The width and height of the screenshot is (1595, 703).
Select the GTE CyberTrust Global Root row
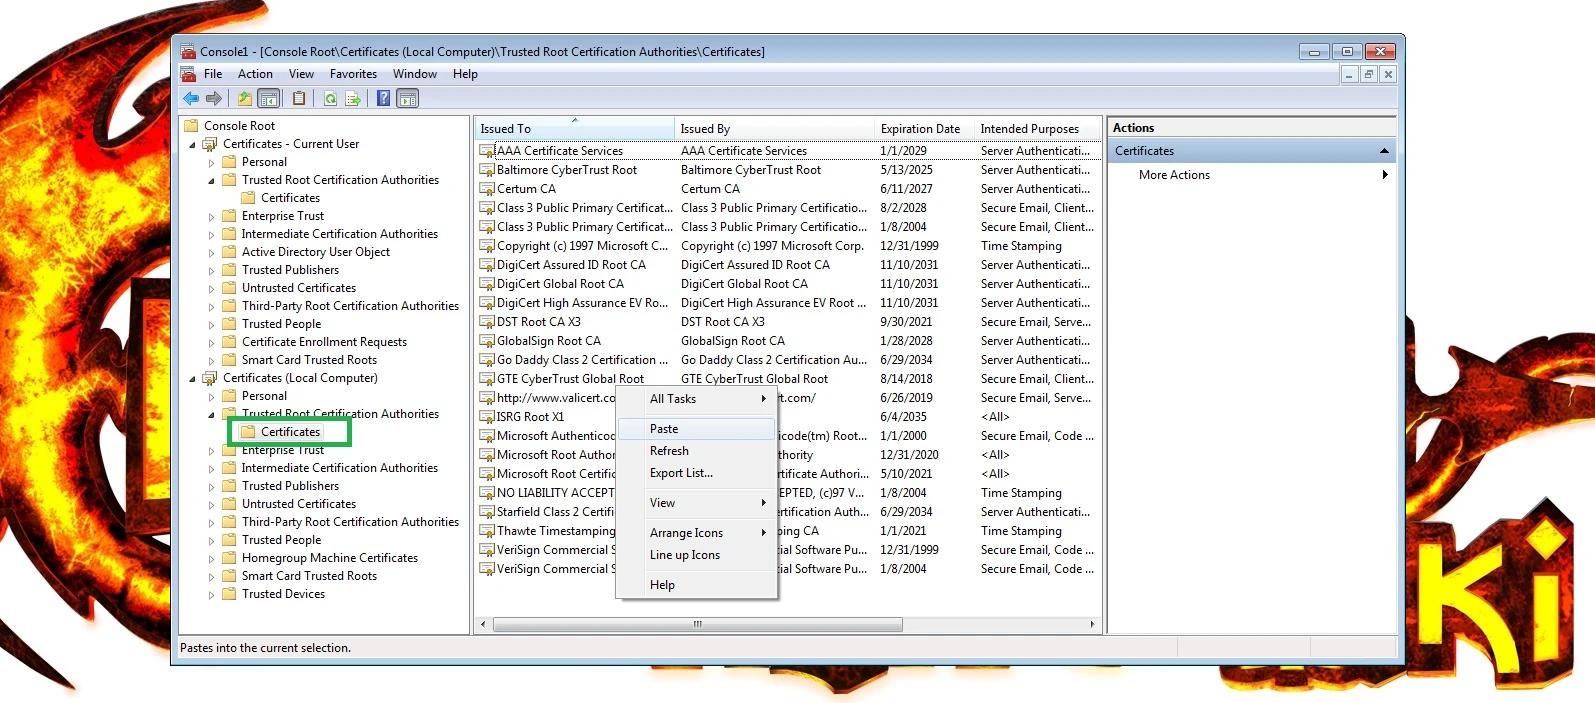[x=787, y=379]
